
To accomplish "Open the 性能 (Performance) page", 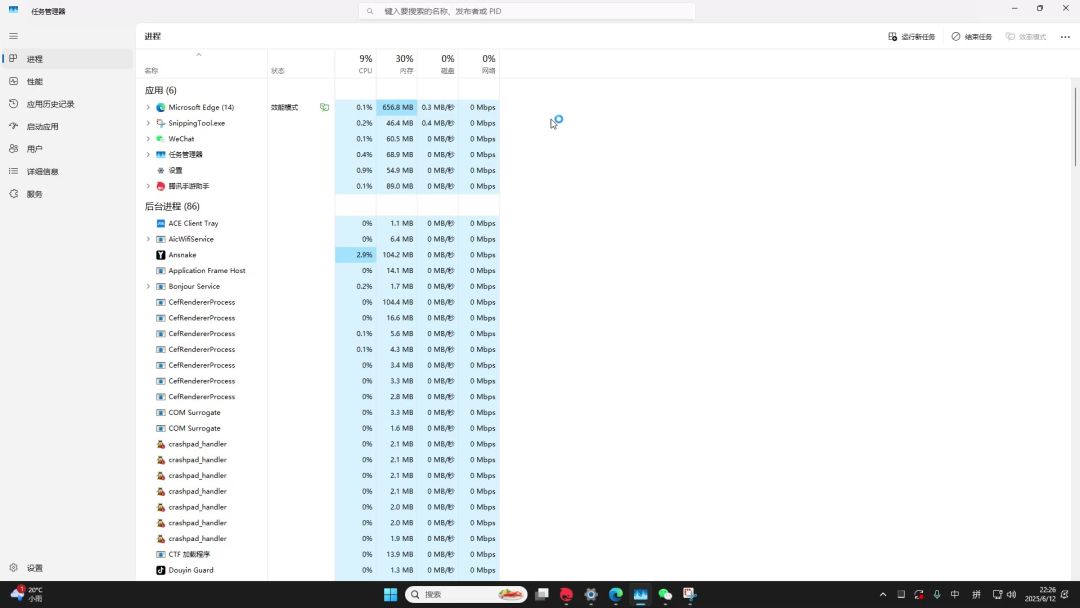I will click(x=35, y=82).
